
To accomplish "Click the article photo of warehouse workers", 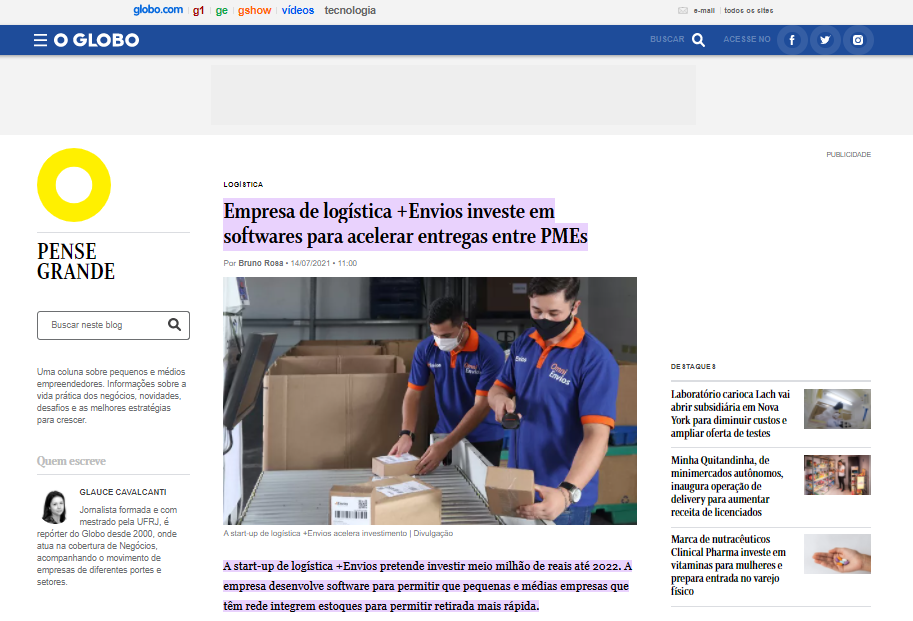I will tap(430, 400).
